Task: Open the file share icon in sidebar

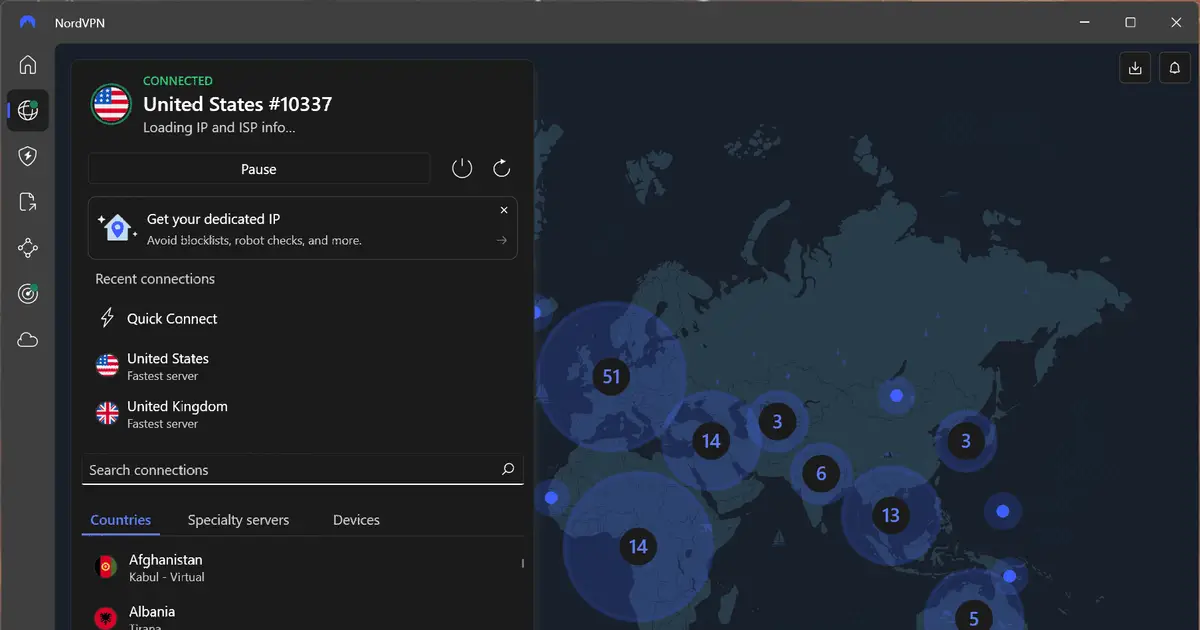Action: [28, 202]
